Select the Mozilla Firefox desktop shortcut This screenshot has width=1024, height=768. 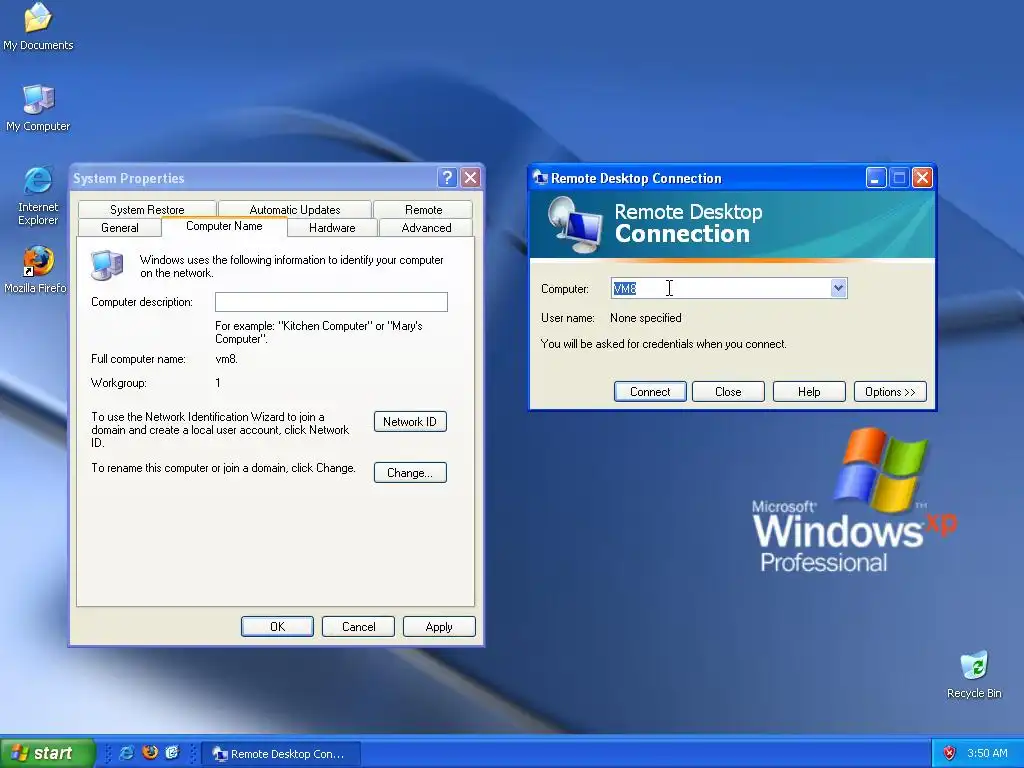[36, 269]
